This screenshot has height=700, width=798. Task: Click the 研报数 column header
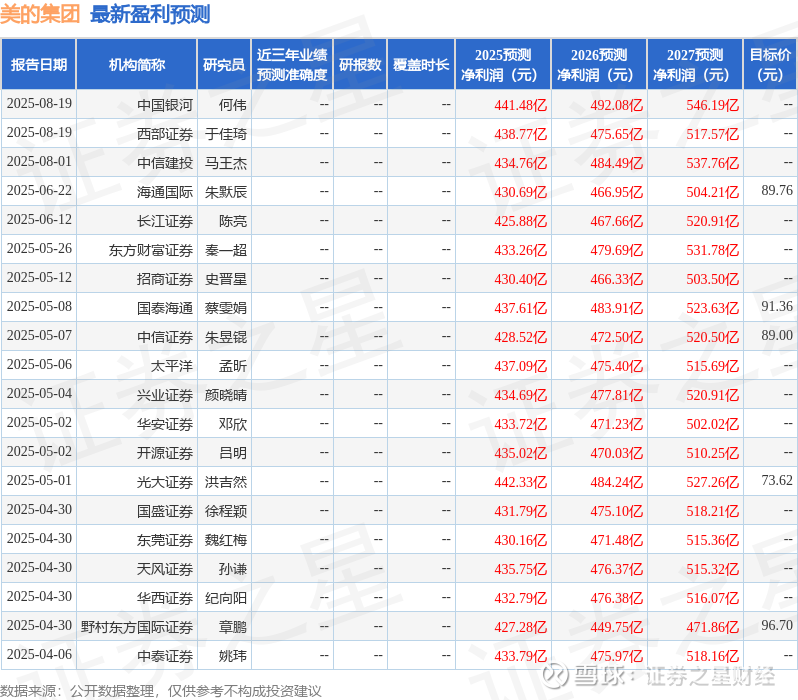360,65
